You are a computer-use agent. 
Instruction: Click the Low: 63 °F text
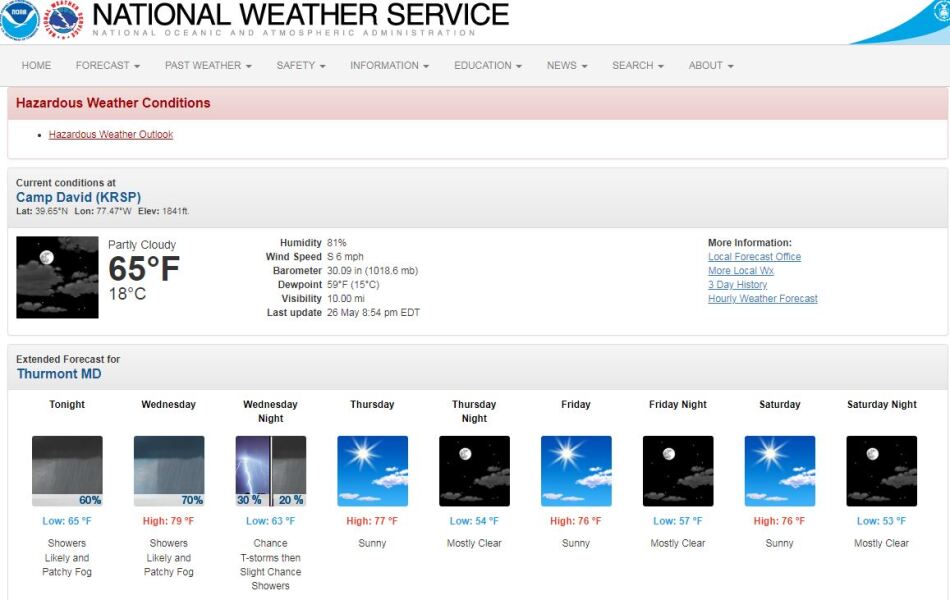[271, 521]
